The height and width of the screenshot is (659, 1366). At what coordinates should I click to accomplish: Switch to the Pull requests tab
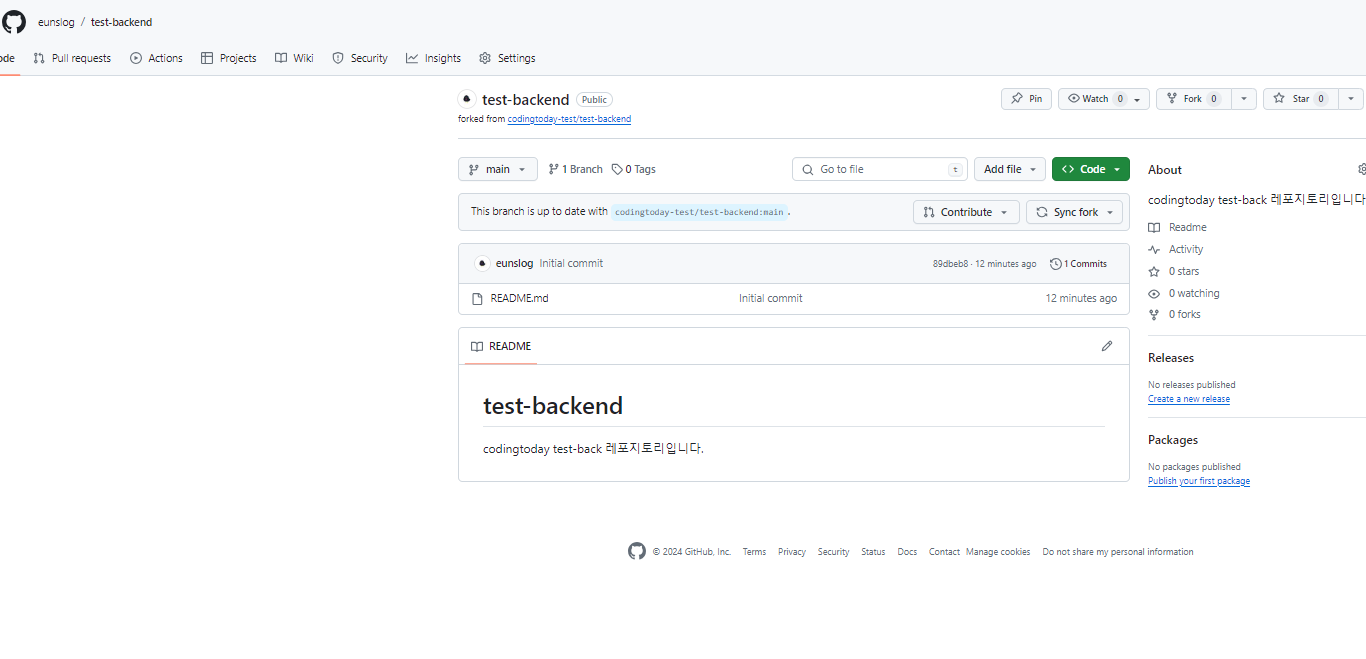[x=72, y=58]
